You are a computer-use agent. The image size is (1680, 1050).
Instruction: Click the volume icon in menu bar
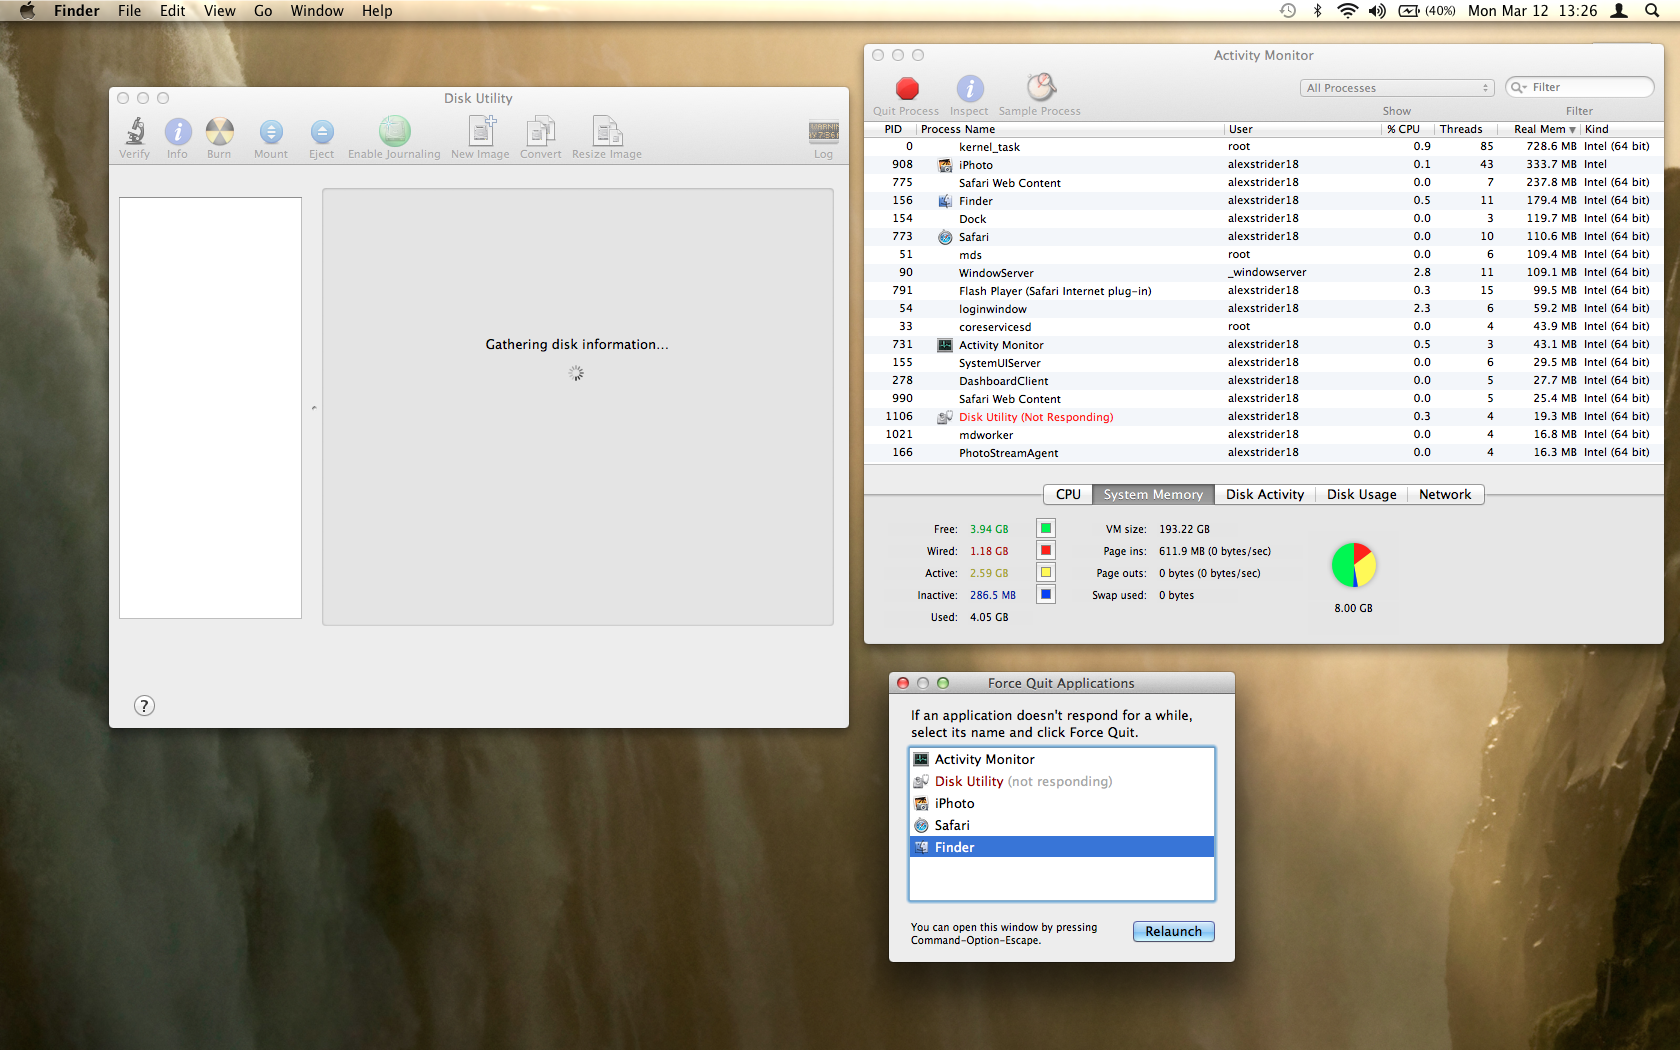(x=1377, y=11)
